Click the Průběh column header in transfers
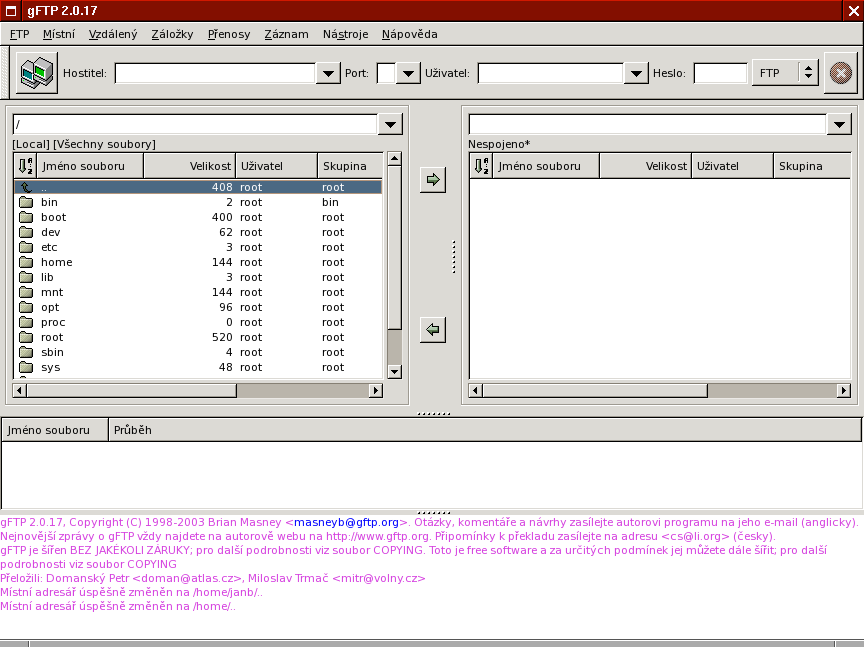Image resolution: width=864 pixels, height=647 pixels. tap(485, 430)
